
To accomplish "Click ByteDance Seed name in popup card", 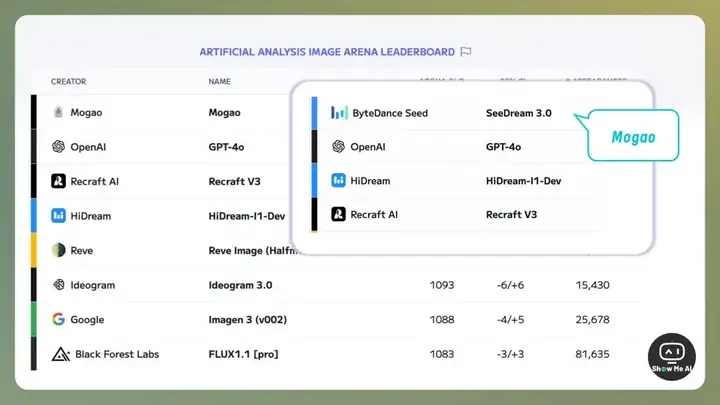I will [x=390, y=113].
